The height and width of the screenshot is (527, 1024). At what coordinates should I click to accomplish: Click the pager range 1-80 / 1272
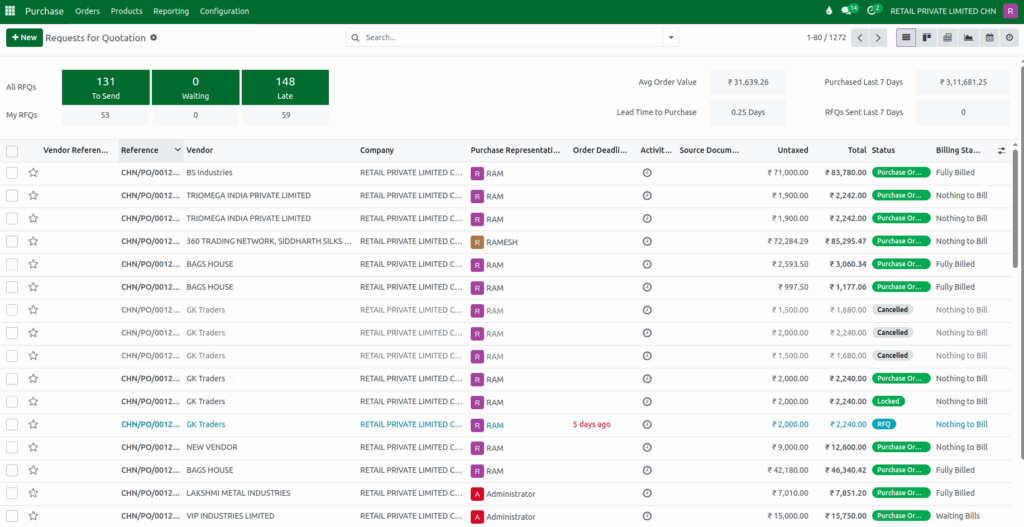(826, 38)
